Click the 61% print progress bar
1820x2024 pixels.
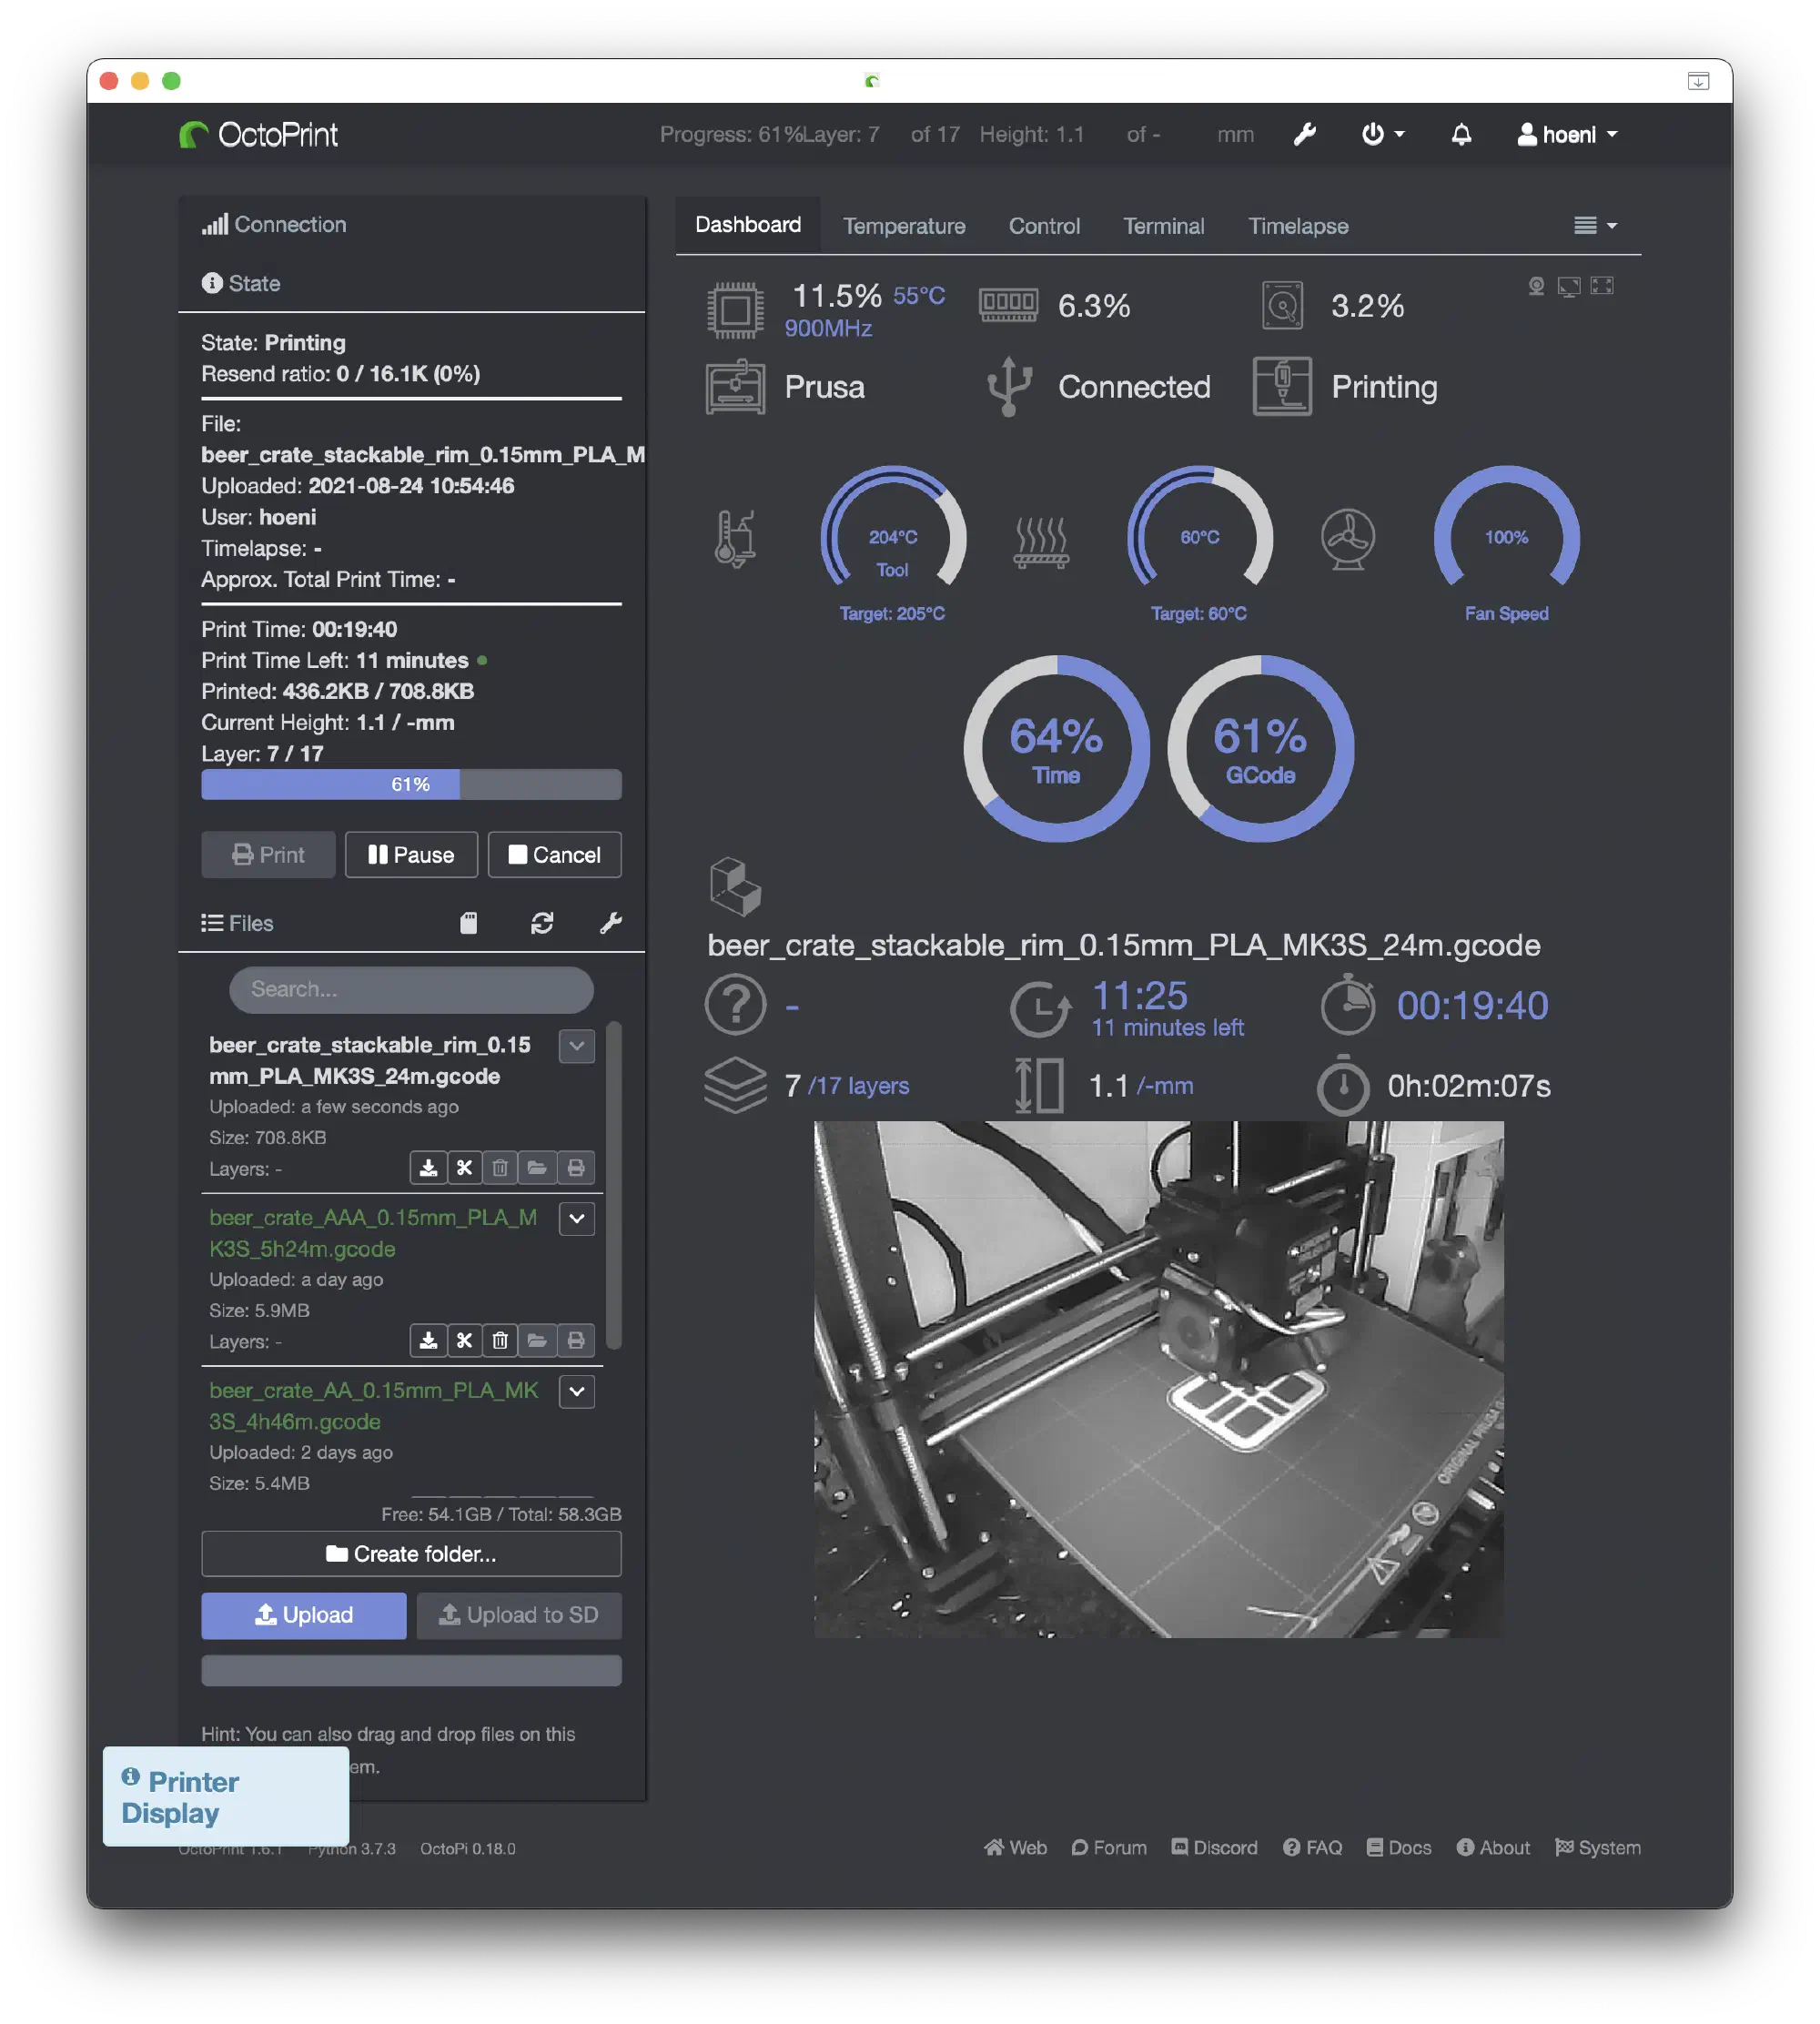point(411,784)
